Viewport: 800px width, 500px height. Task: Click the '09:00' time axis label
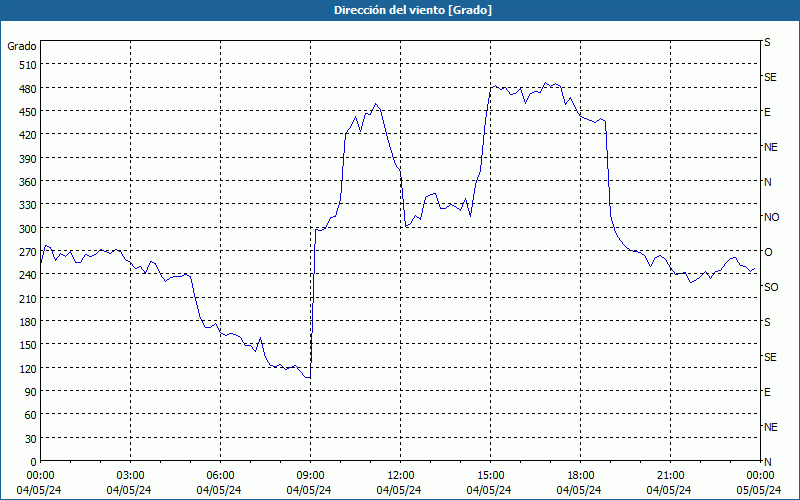coord(310,476)
